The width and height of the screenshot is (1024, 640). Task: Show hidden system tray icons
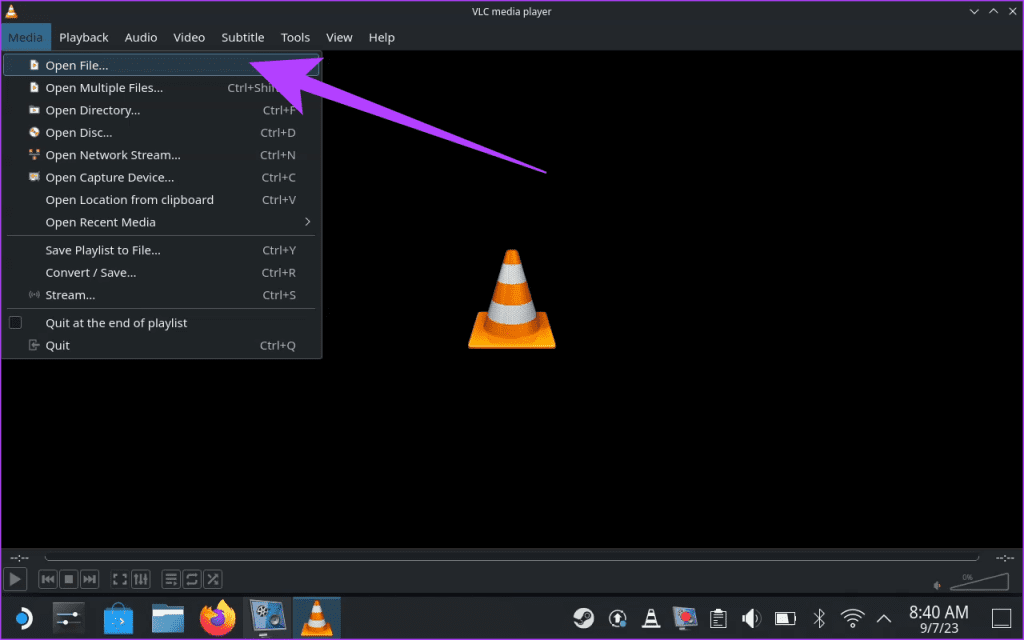coord(884,618)
